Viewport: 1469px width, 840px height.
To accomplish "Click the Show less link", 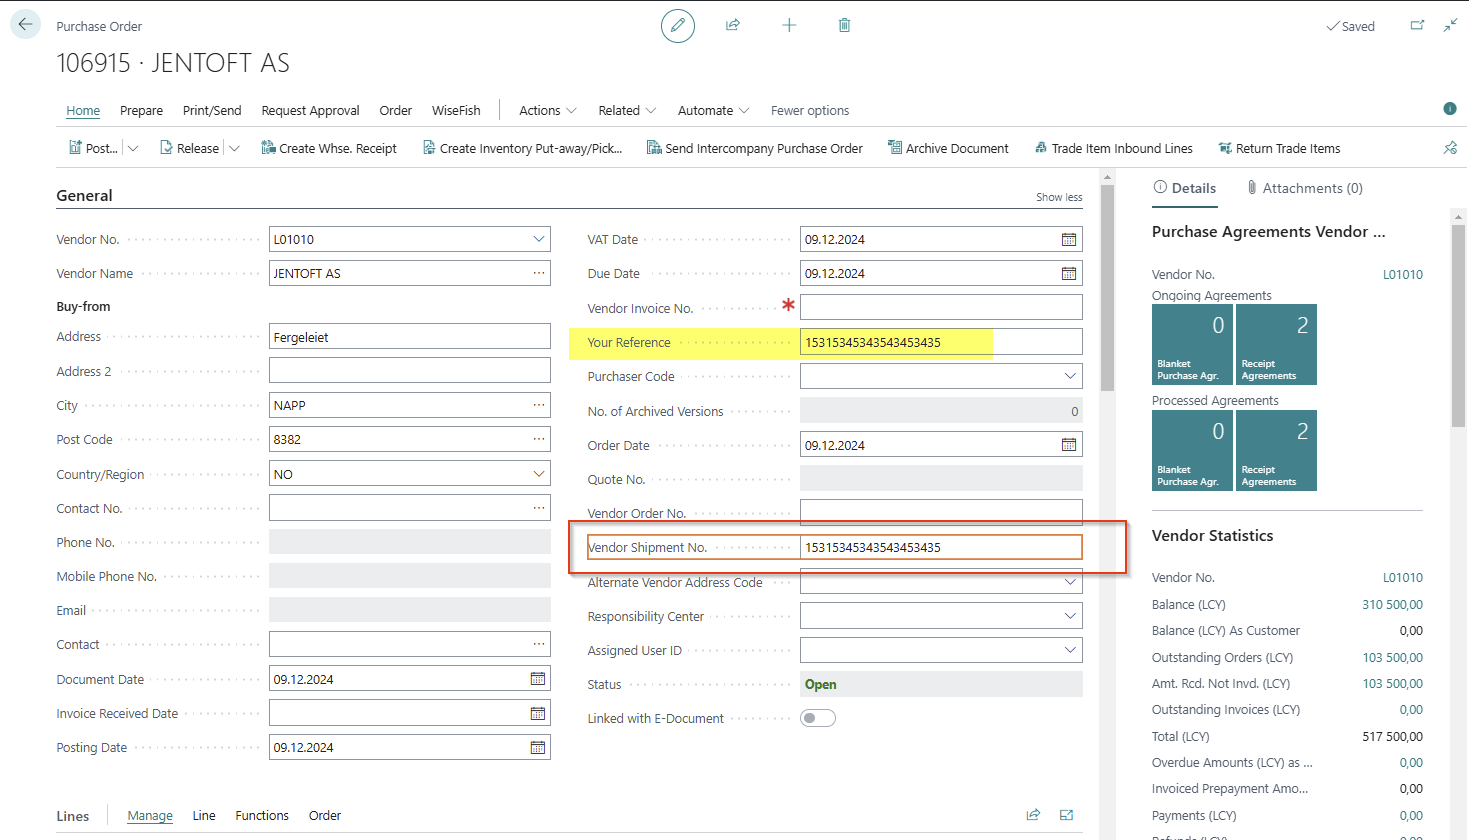I will click(x=1058, y=197).
